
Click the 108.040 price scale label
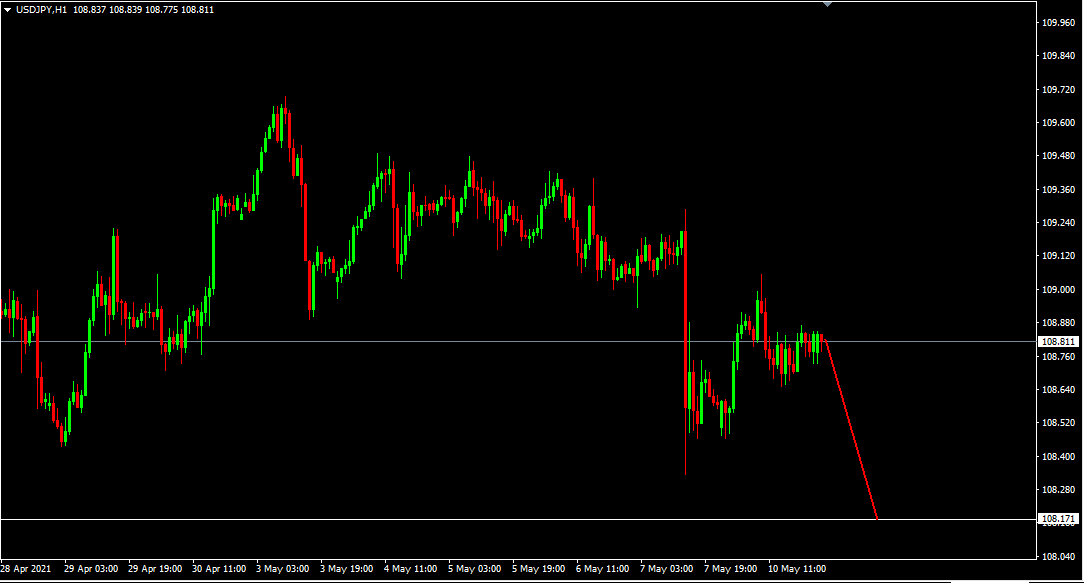click(1058, 557)
